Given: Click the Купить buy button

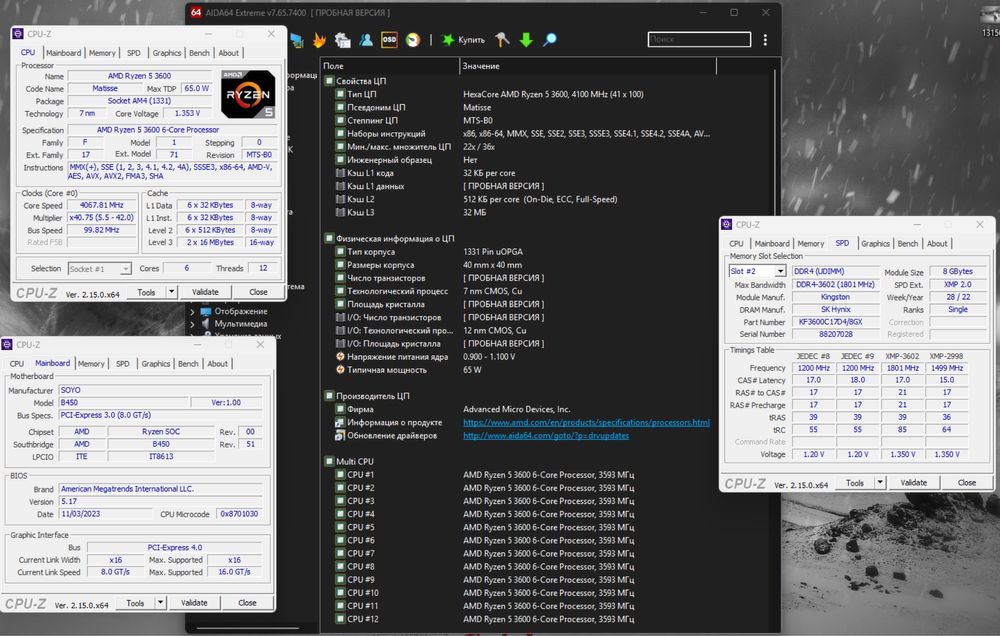Looking at the screenshot, I should click(x=471, y=40).
